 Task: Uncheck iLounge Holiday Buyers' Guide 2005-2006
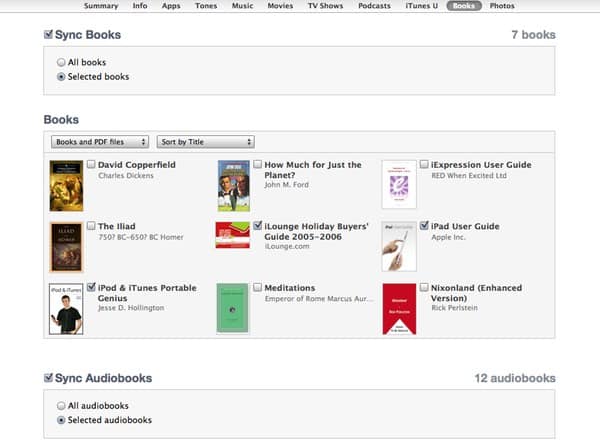(258, 225)
